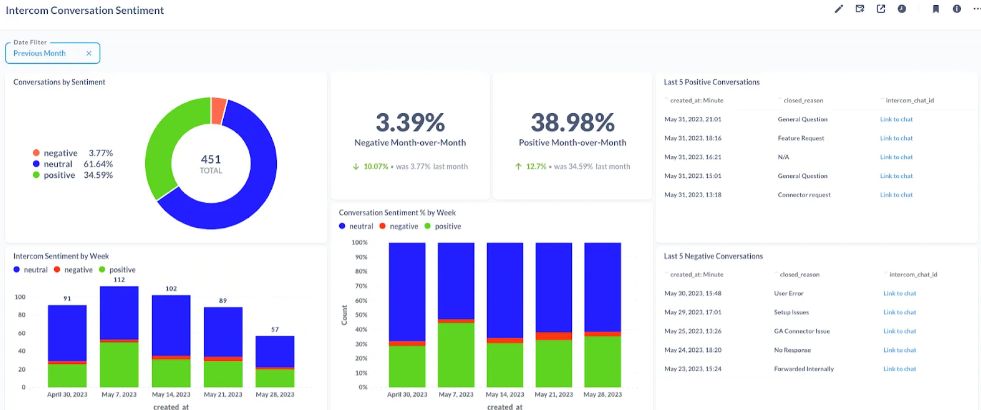This screenshot has width=981, height=410.
Task: Click the May 30, 2023, 15:48 cell
Action: tap(691, 293)
